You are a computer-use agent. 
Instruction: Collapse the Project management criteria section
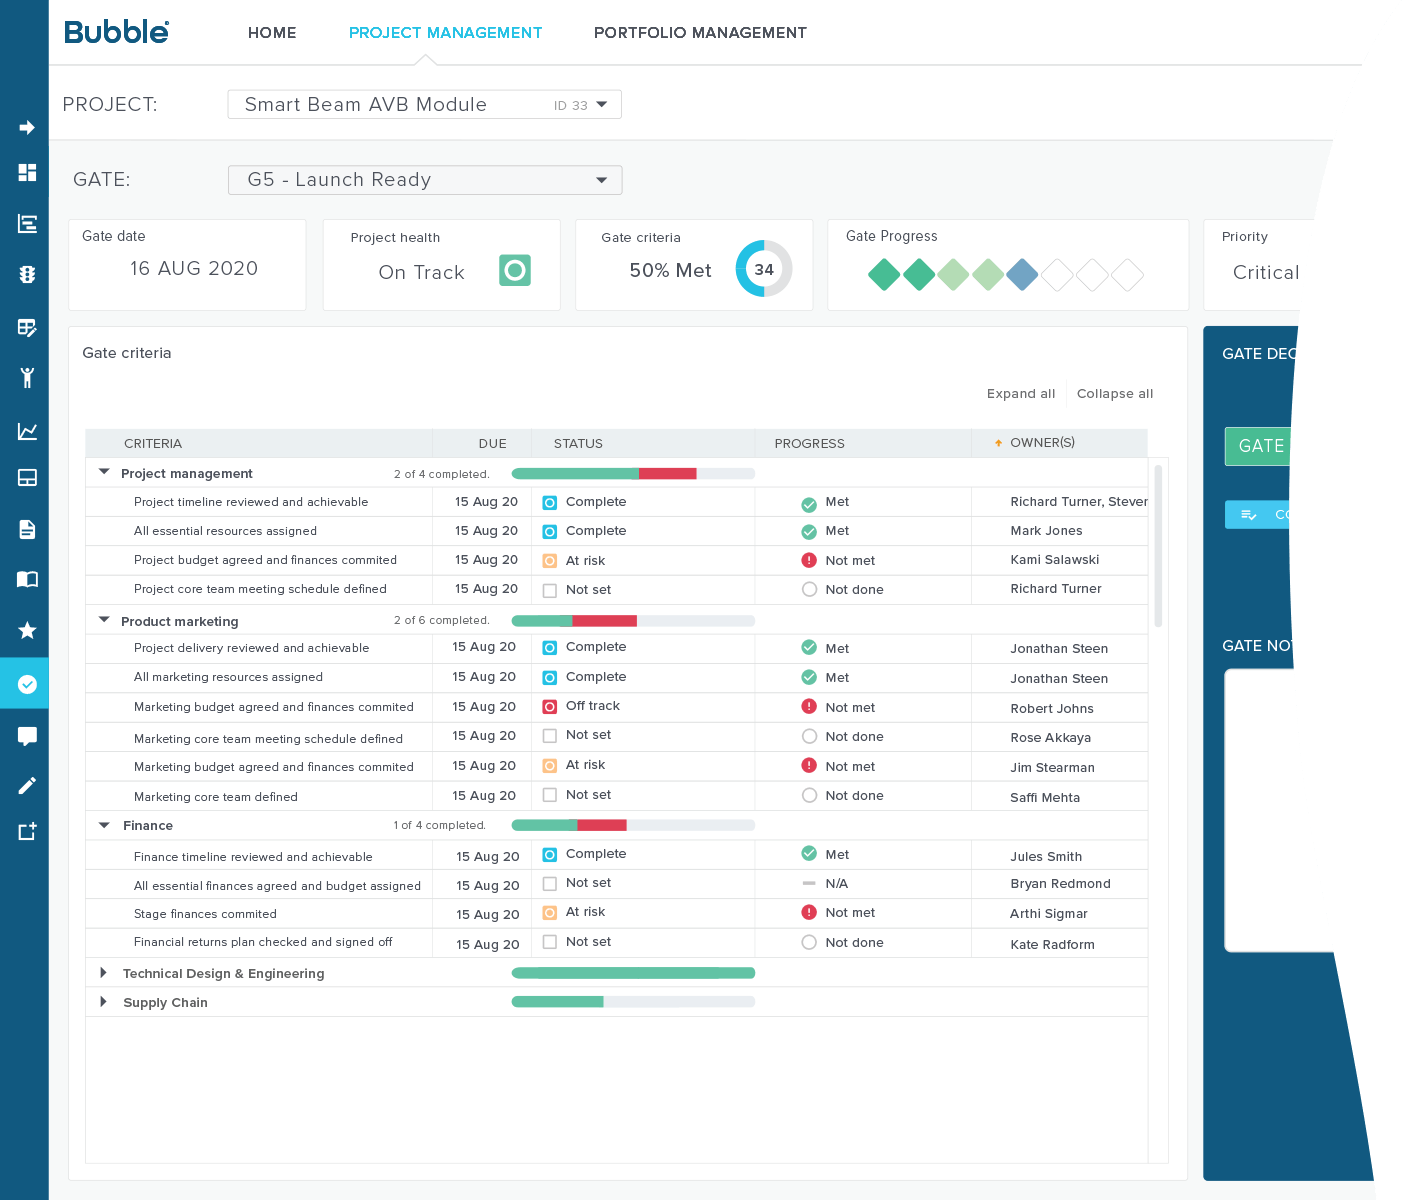[104, 472]
